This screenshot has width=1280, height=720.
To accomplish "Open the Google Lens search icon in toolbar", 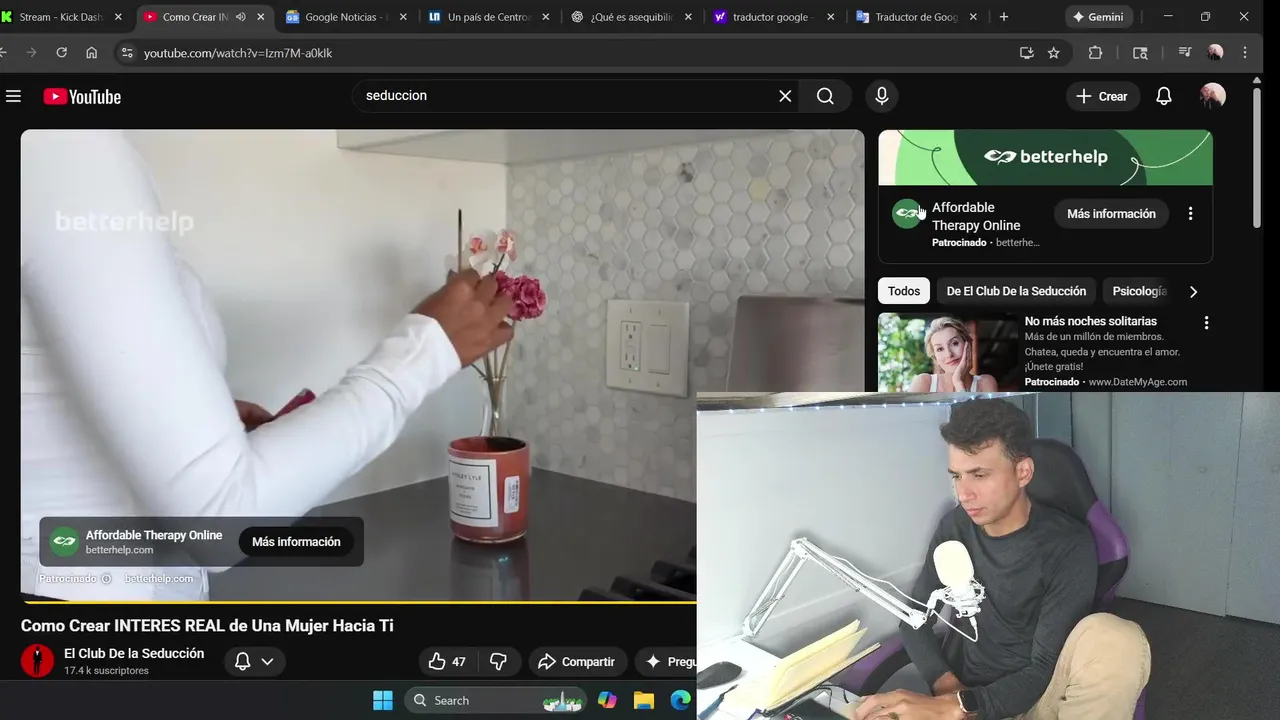I will [x=1140, y=53].
